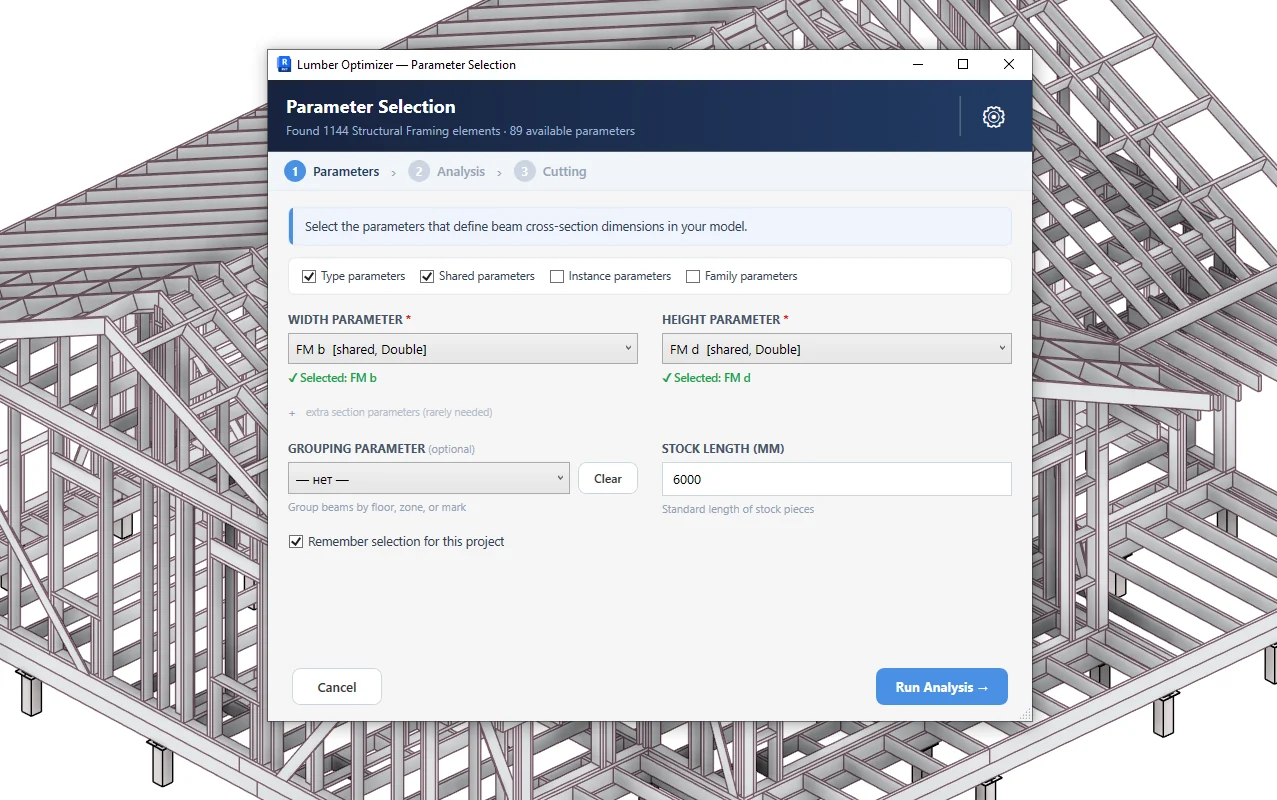Clear the grouping parameter selection

(608, 479)
